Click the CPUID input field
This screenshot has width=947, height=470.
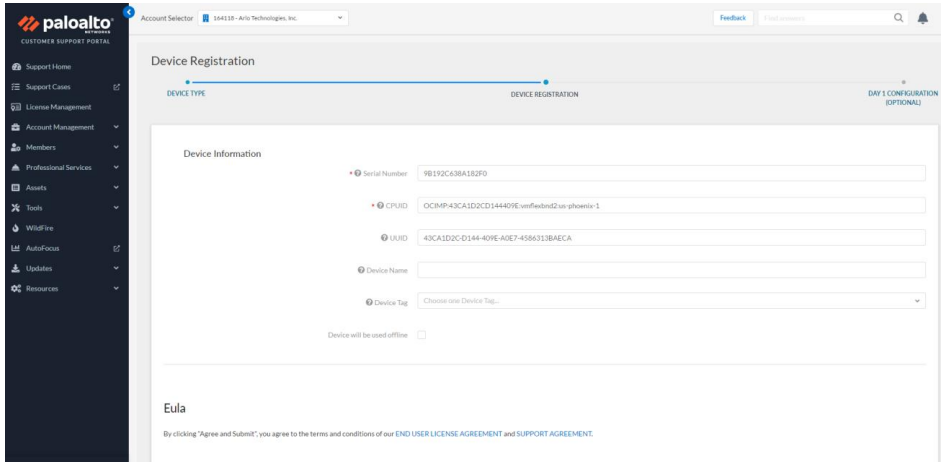click(671, 205)
